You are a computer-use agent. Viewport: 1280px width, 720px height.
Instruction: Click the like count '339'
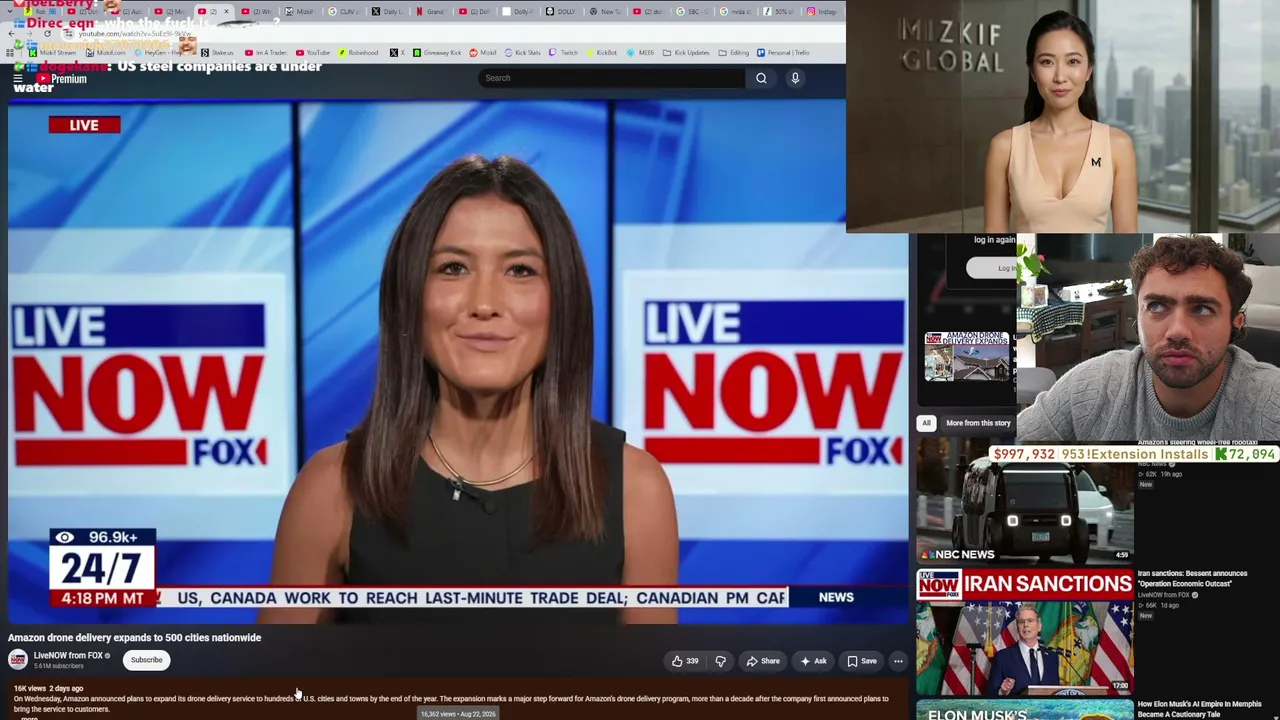[x=692, y=661]
